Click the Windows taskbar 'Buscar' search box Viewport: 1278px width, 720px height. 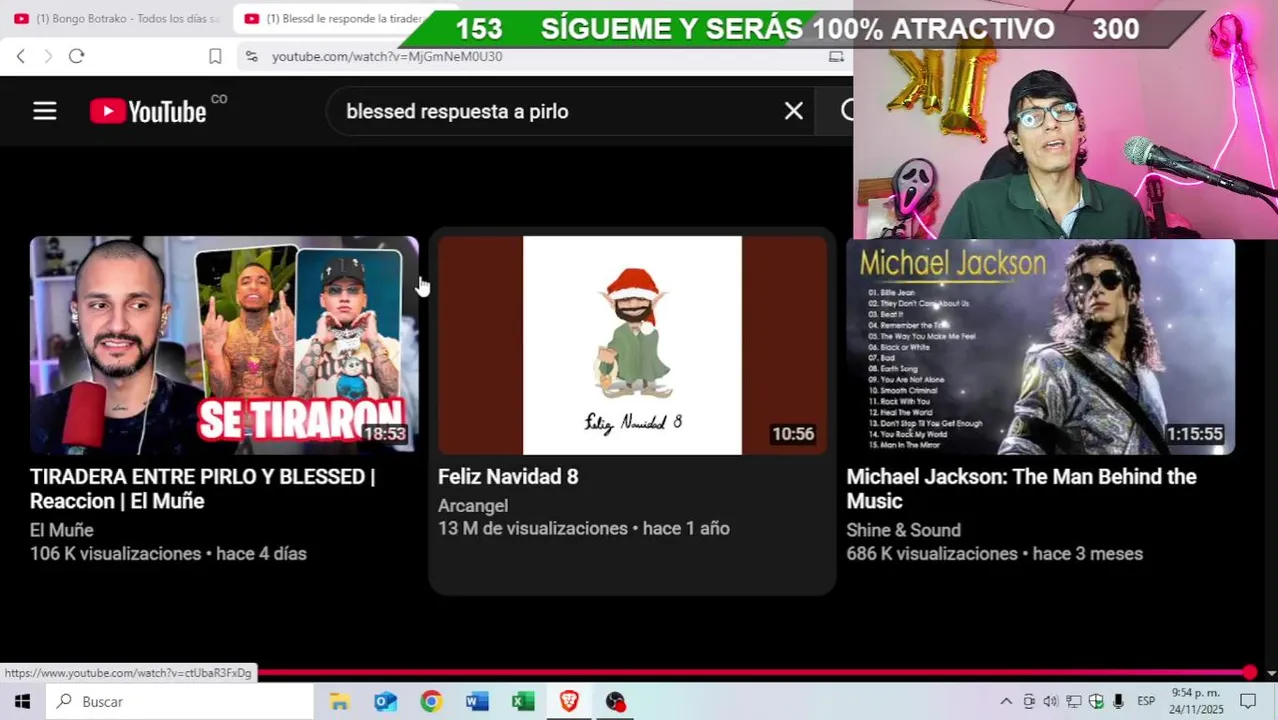(x=180, y=702)
